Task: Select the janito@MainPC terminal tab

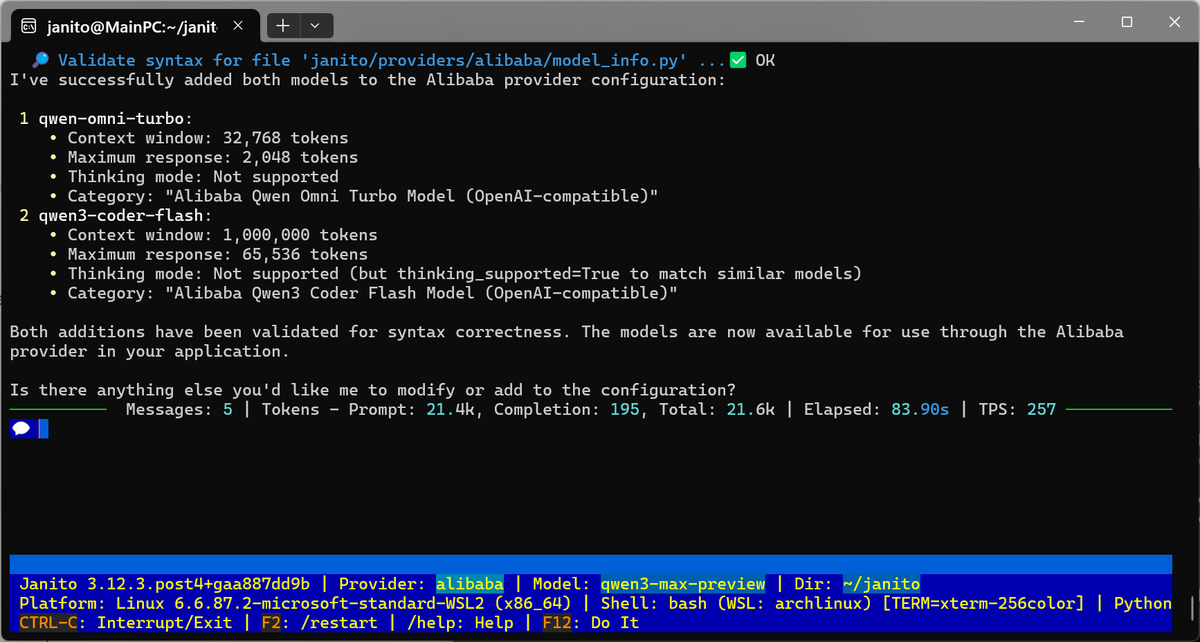Action: click(x=132, y=26)
